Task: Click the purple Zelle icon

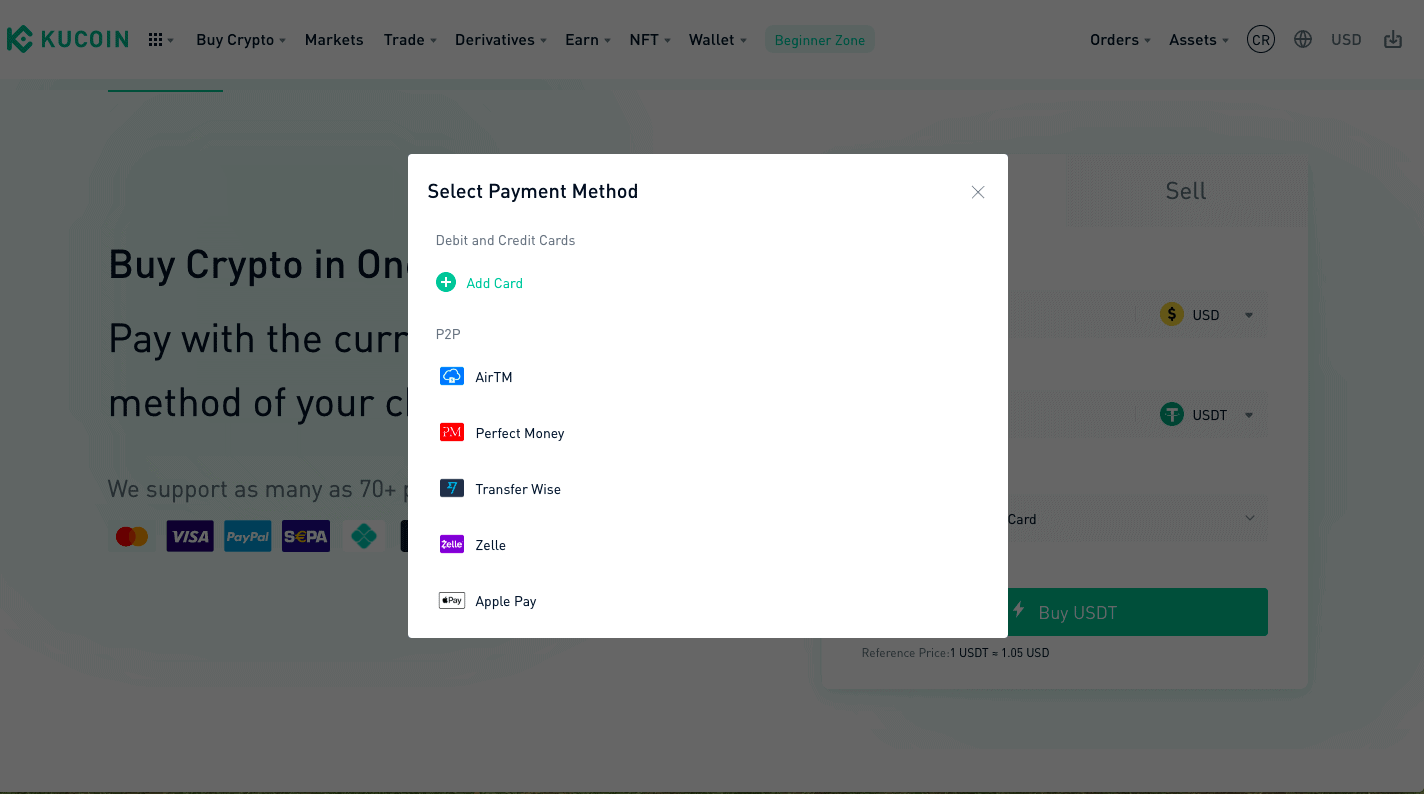Action: (452, 545)
